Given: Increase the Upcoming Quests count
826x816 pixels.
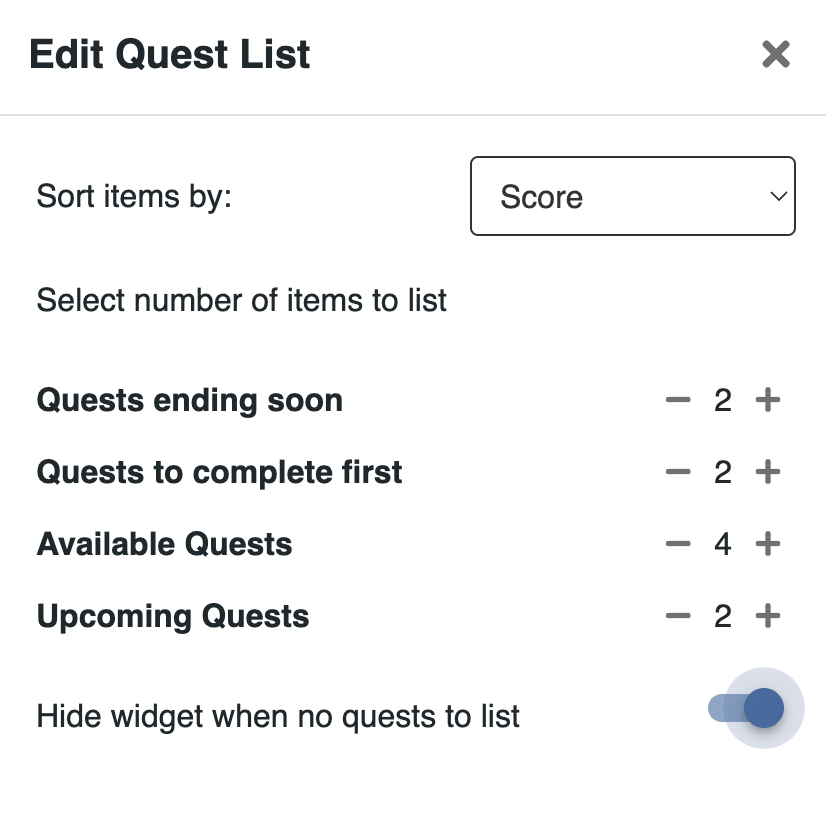Looking at the screenshot, I should pos(768,617).
